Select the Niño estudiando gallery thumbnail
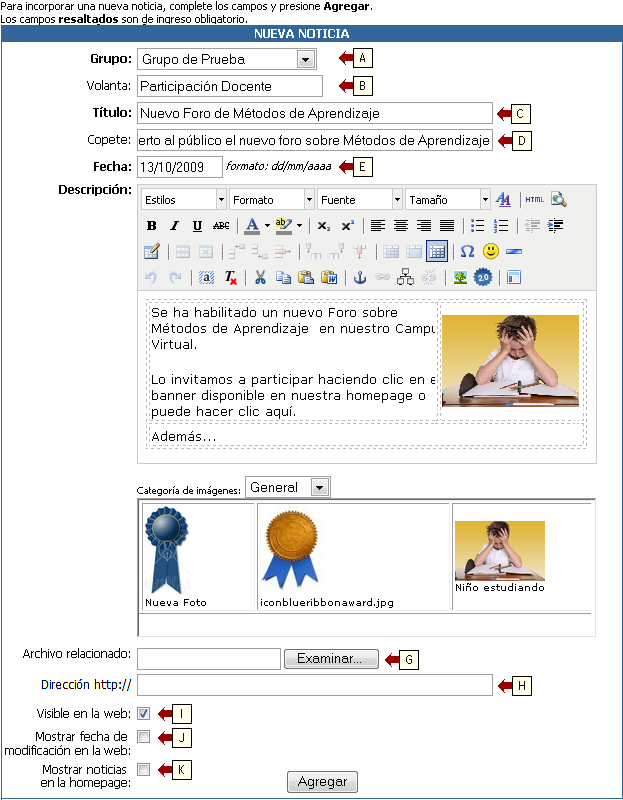The image size is (623, 800). tap(500, 551)
